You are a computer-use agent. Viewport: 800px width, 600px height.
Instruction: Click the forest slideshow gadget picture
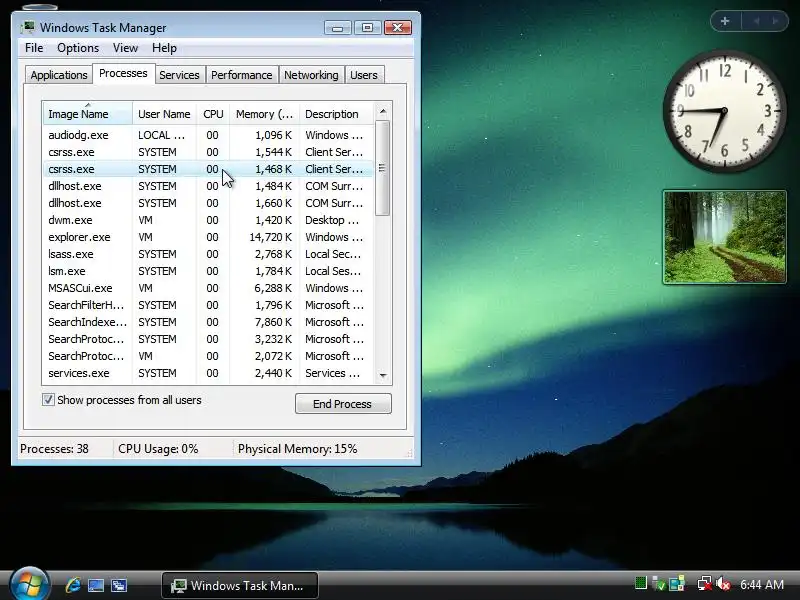(724, 237)
